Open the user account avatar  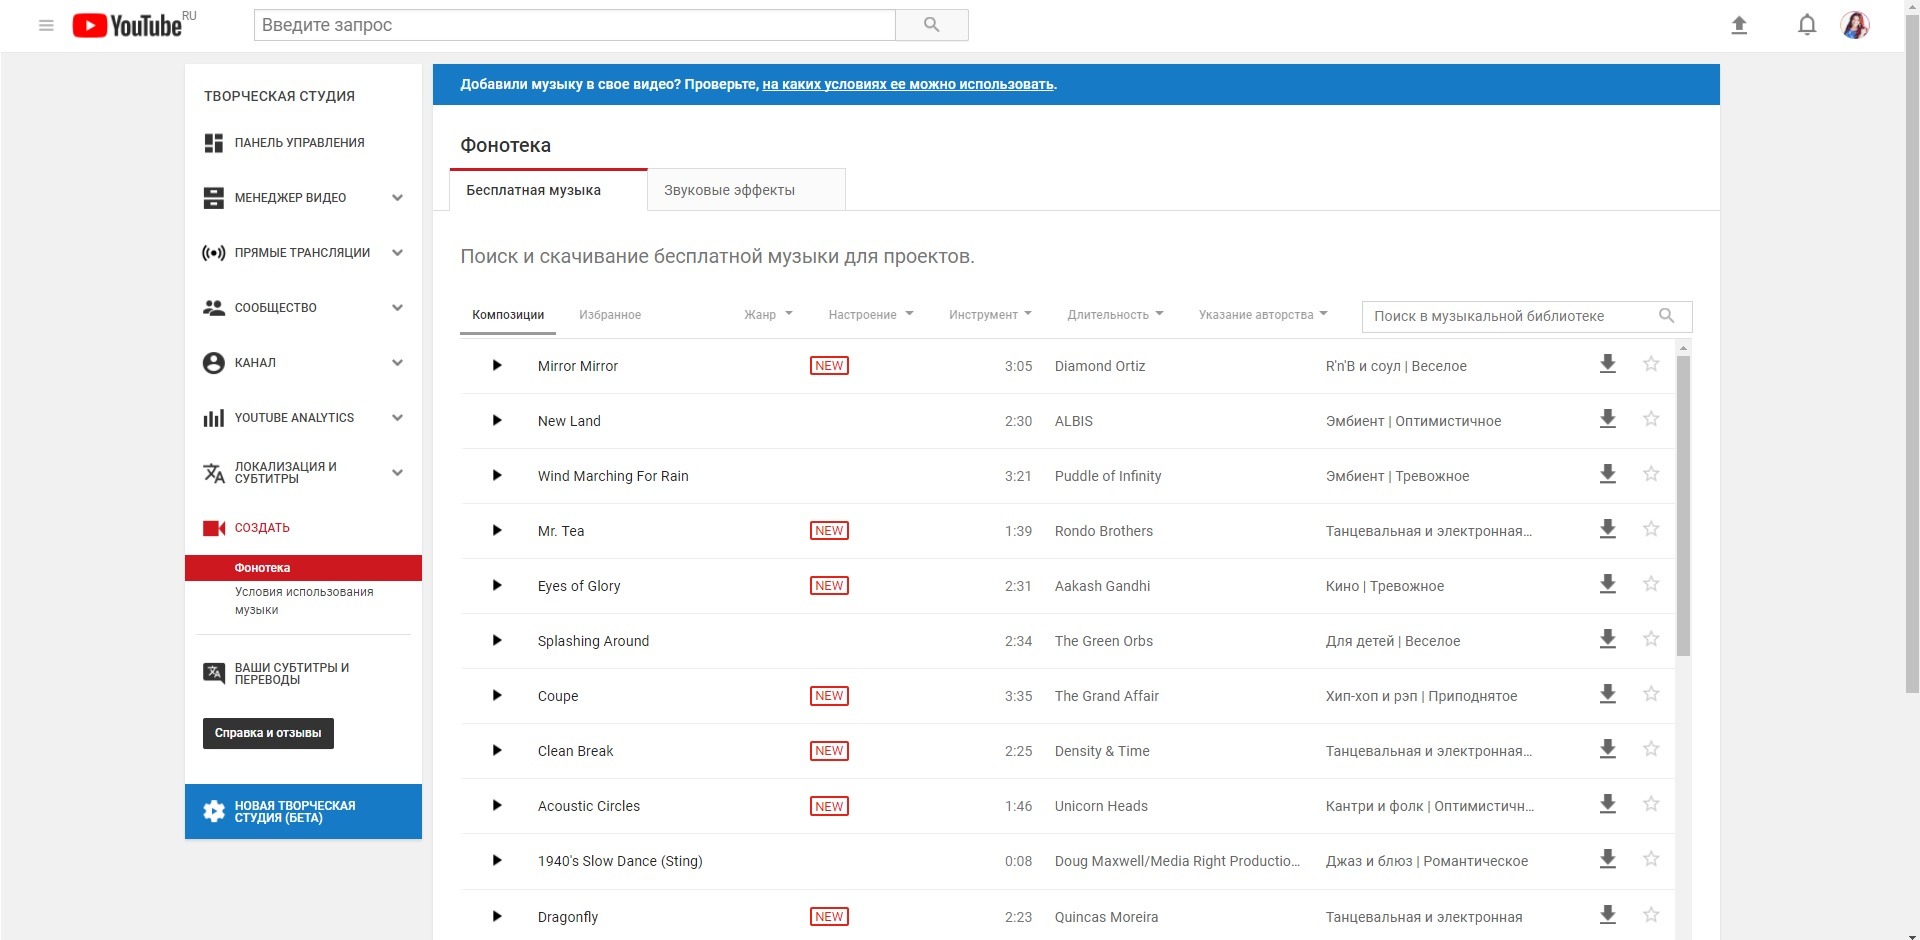pyautogui.click(x=1855, y=26)
